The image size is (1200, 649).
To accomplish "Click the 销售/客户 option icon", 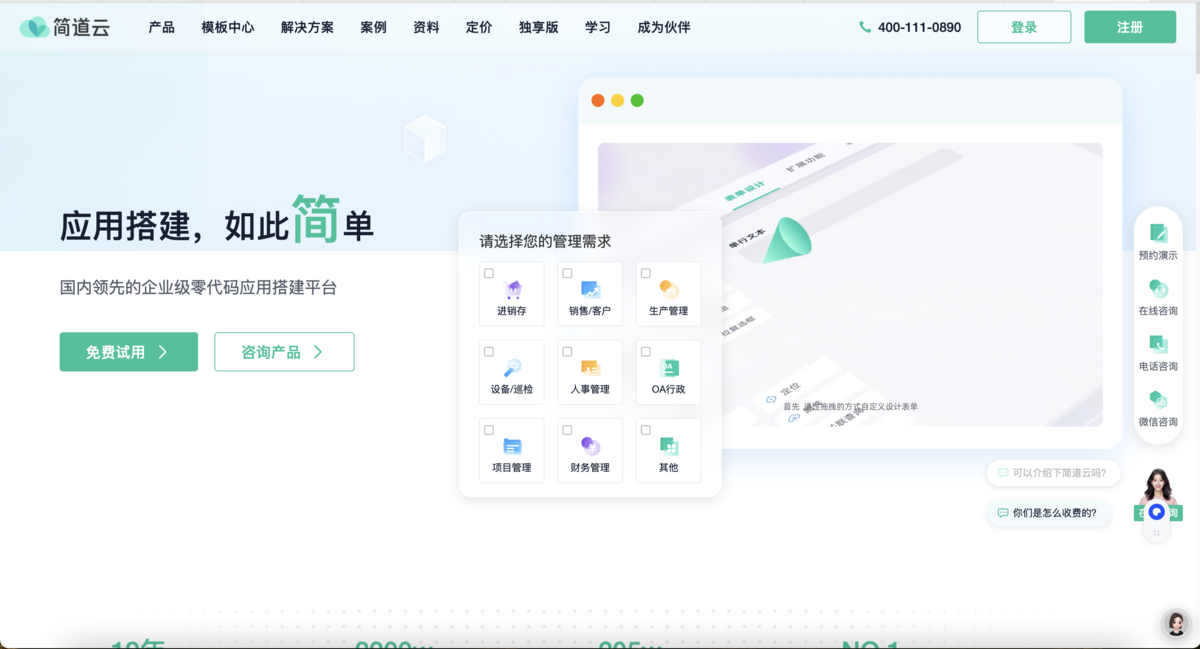I will 589,288.
